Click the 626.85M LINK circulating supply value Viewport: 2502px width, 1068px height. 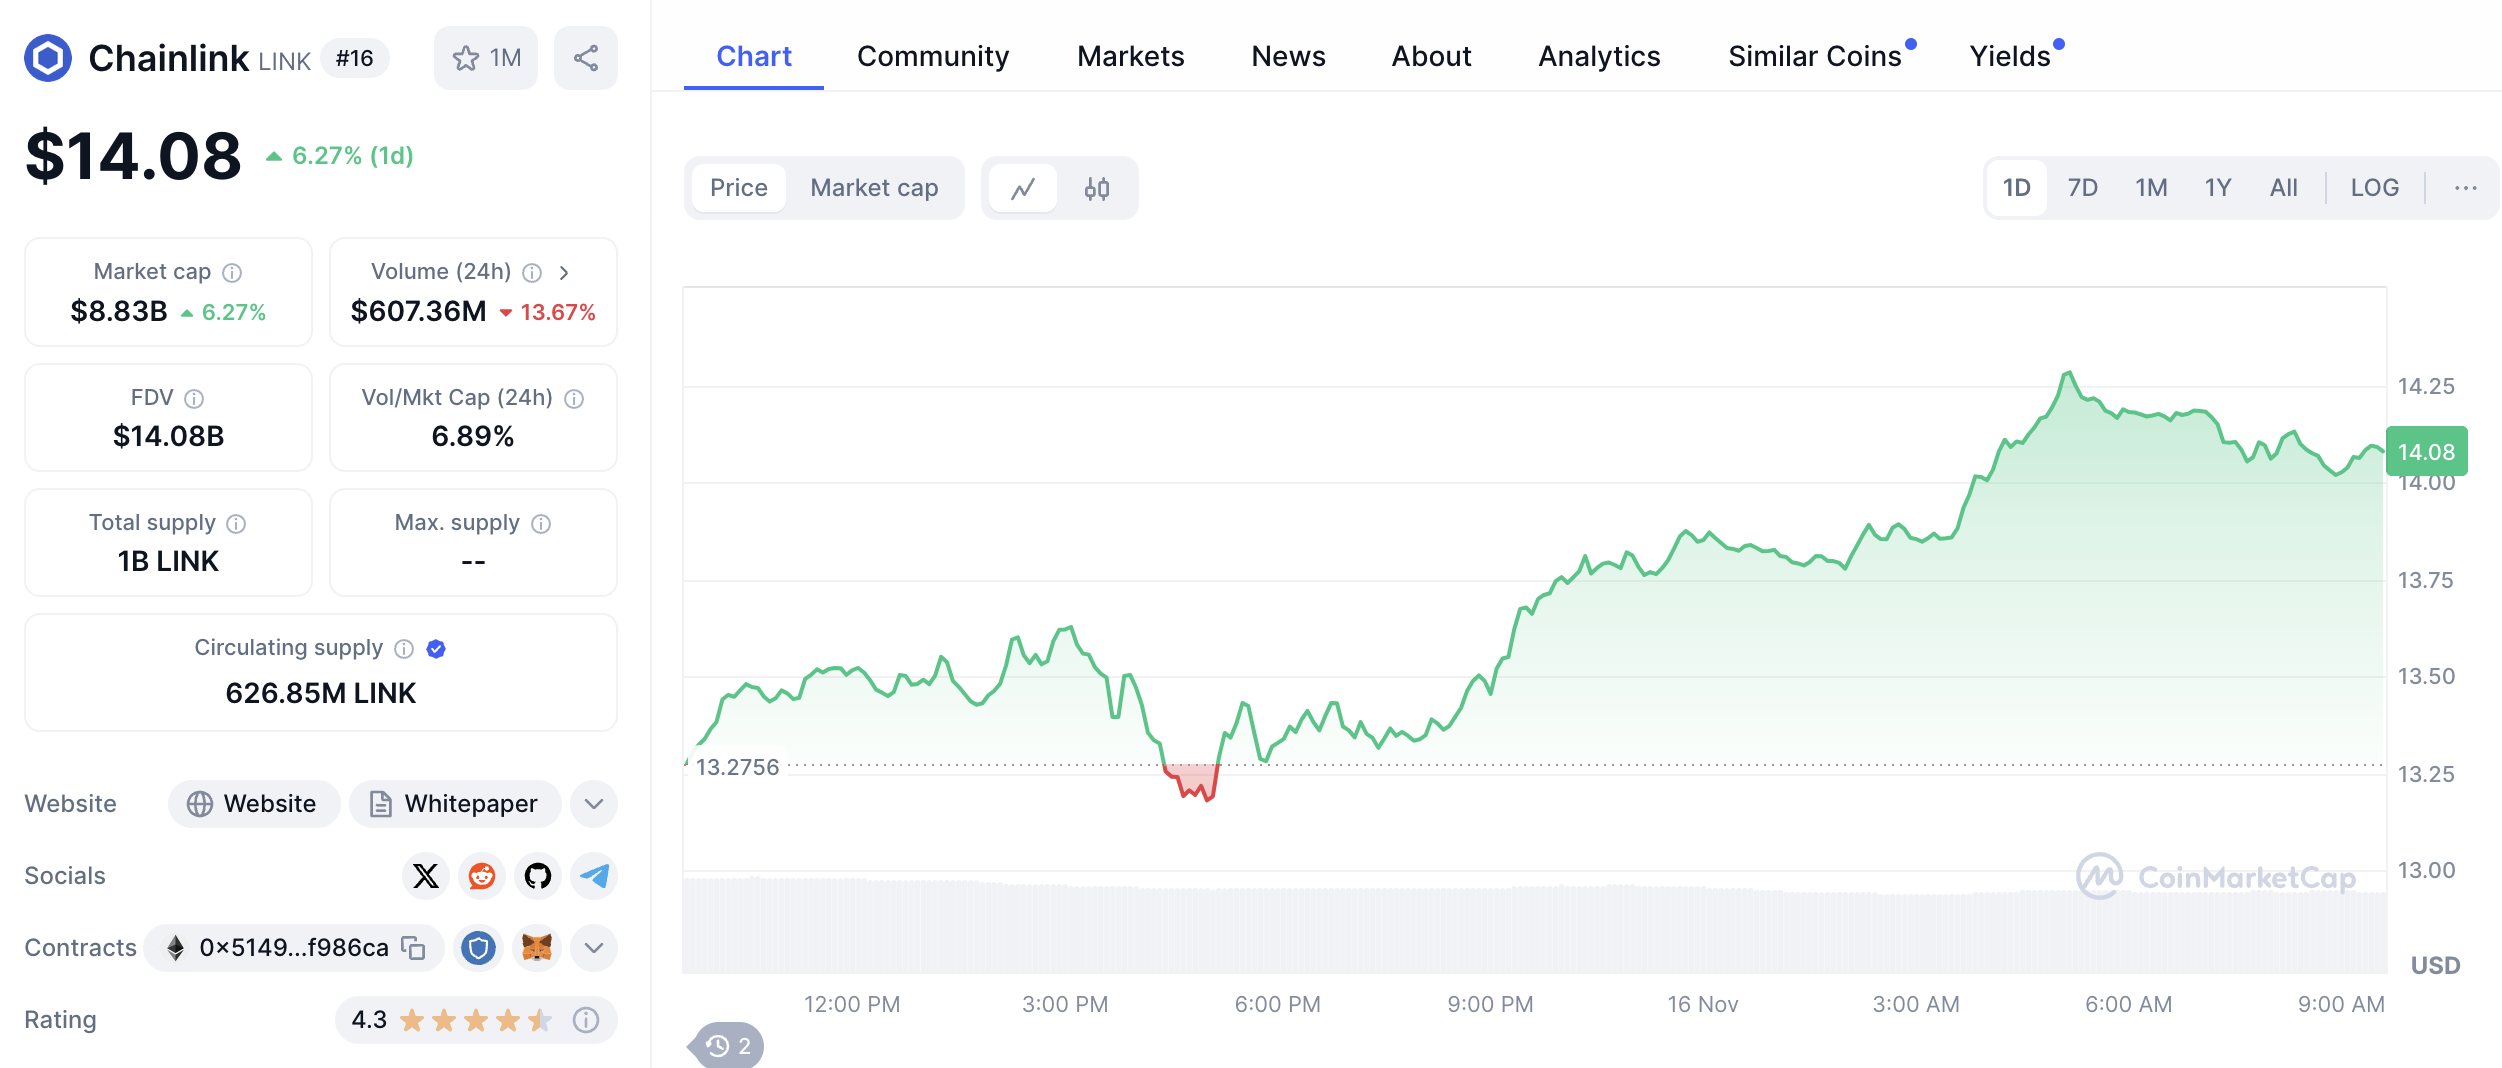tap(320, 693)
